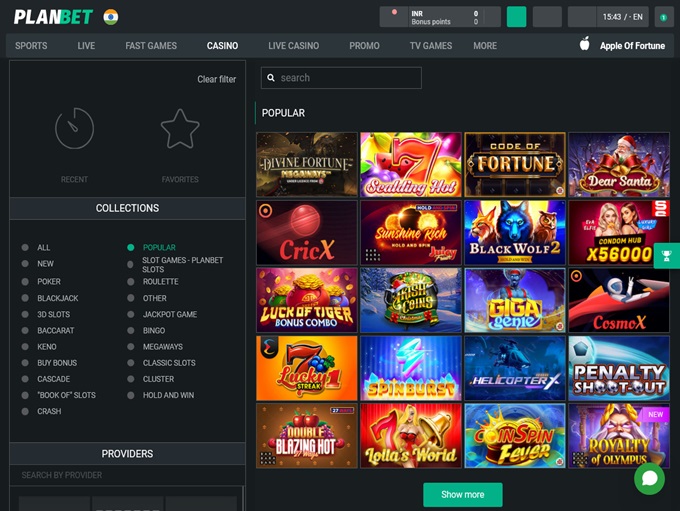Image resolution: width=680 pixels, height=511 pixels.
Task: Click the search magnifier icon
Action: pos(271,78)
